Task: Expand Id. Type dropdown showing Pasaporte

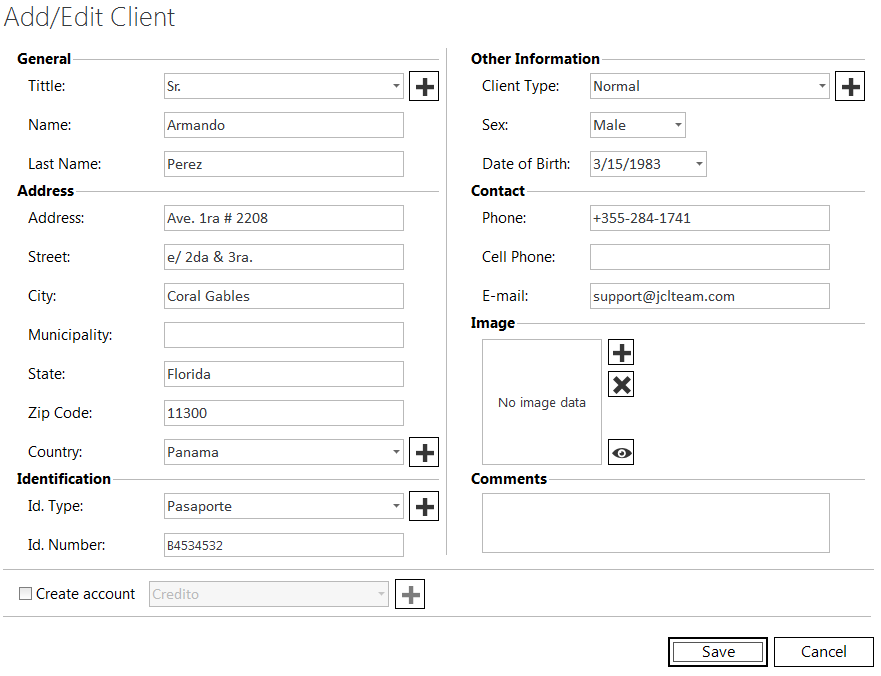Action: [284, 507]
